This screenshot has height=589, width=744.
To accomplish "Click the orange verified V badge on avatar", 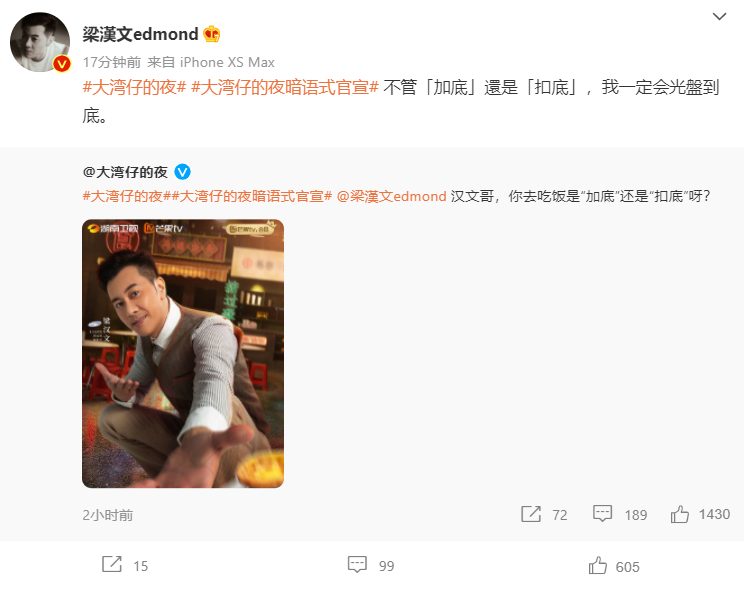I will point(62,64).
